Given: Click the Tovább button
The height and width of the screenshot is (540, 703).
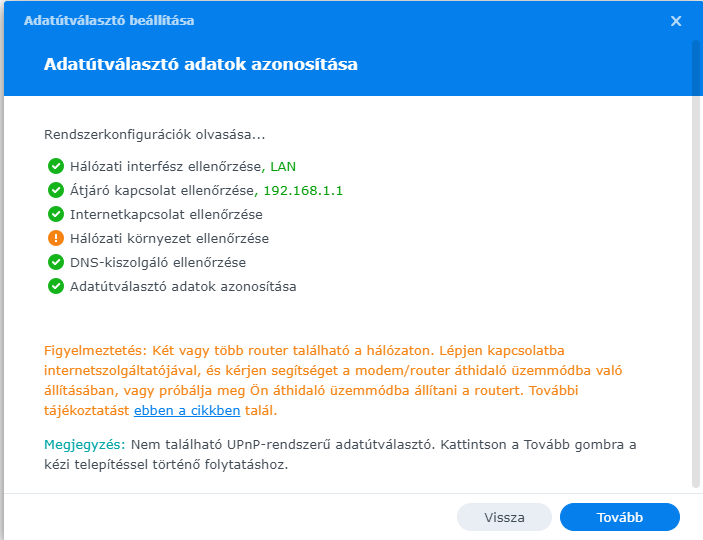Looking at the screenshot, I should pos(620,517).
